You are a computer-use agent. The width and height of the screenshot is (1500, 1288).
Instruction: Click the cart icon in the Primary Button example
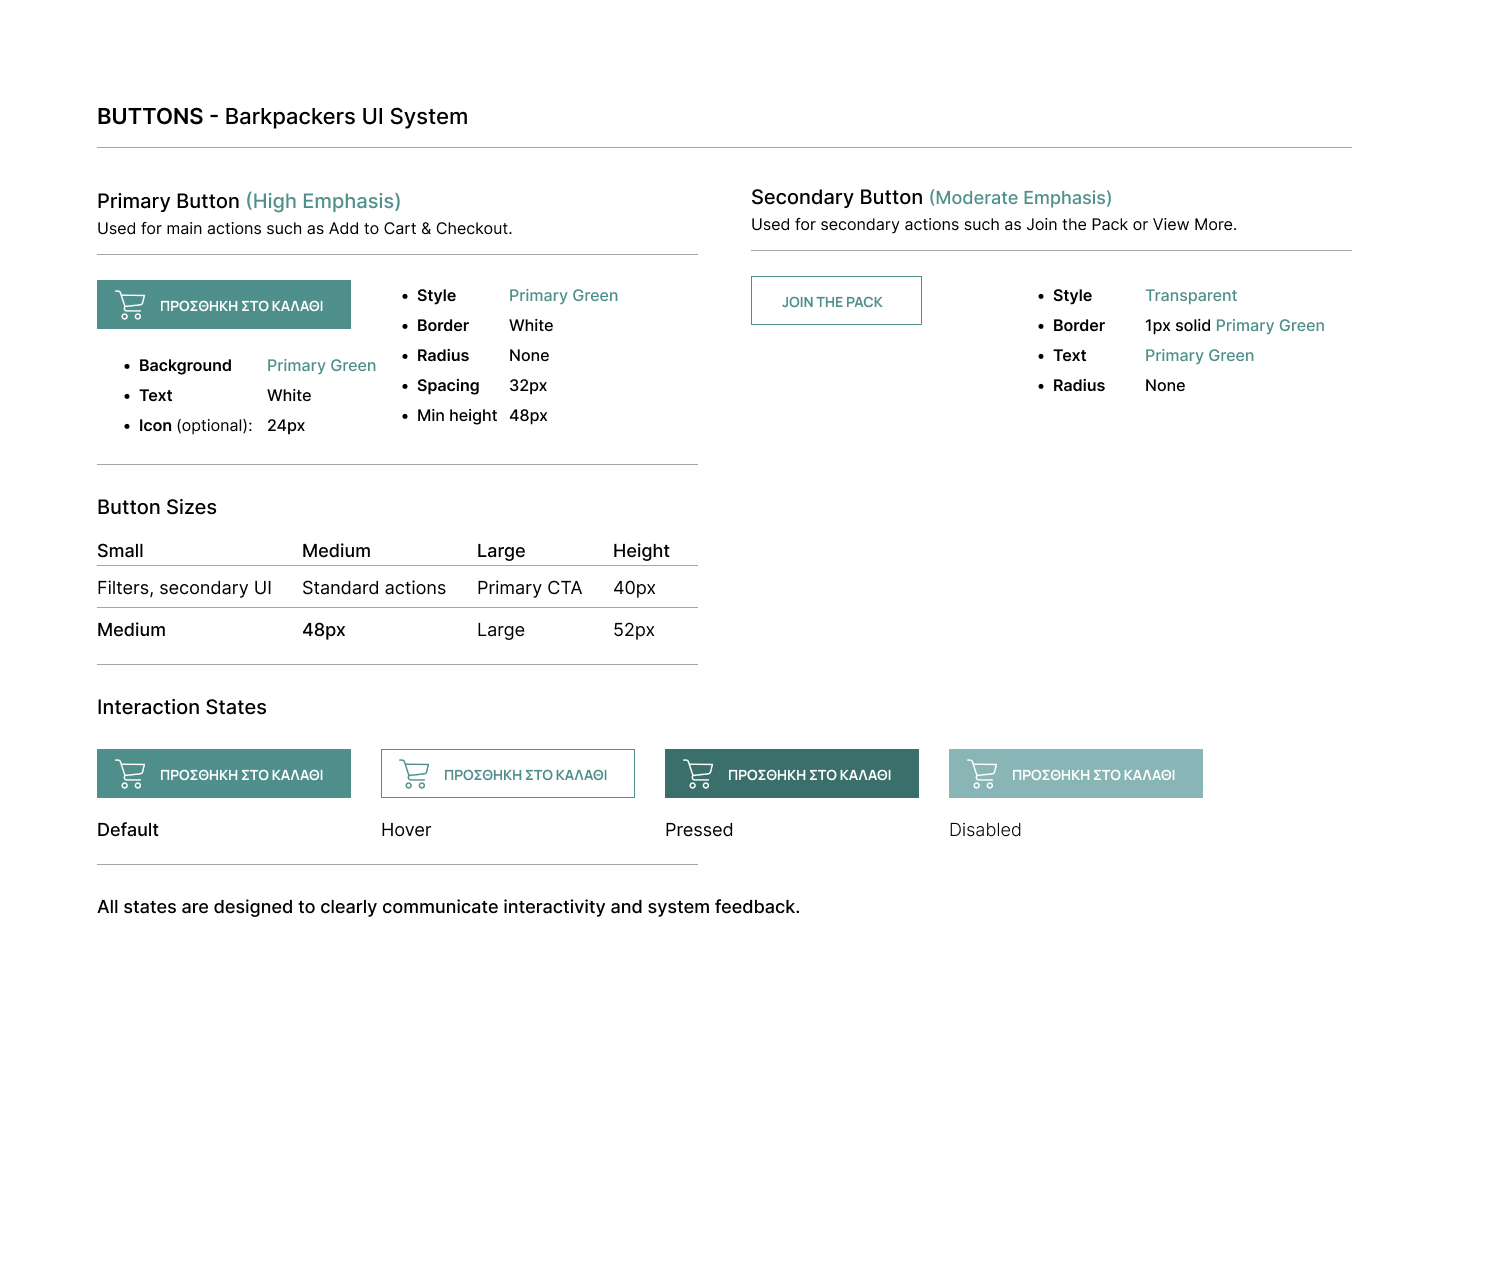(130, 305)
